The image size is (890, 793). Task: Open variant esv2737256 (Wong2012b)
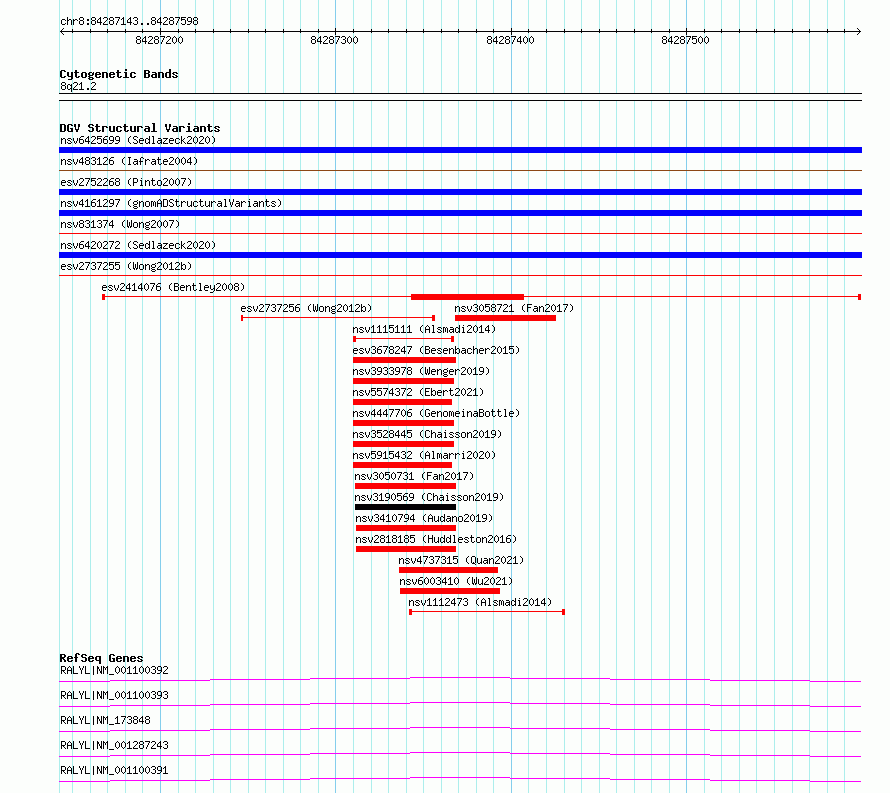click(306, 308)
